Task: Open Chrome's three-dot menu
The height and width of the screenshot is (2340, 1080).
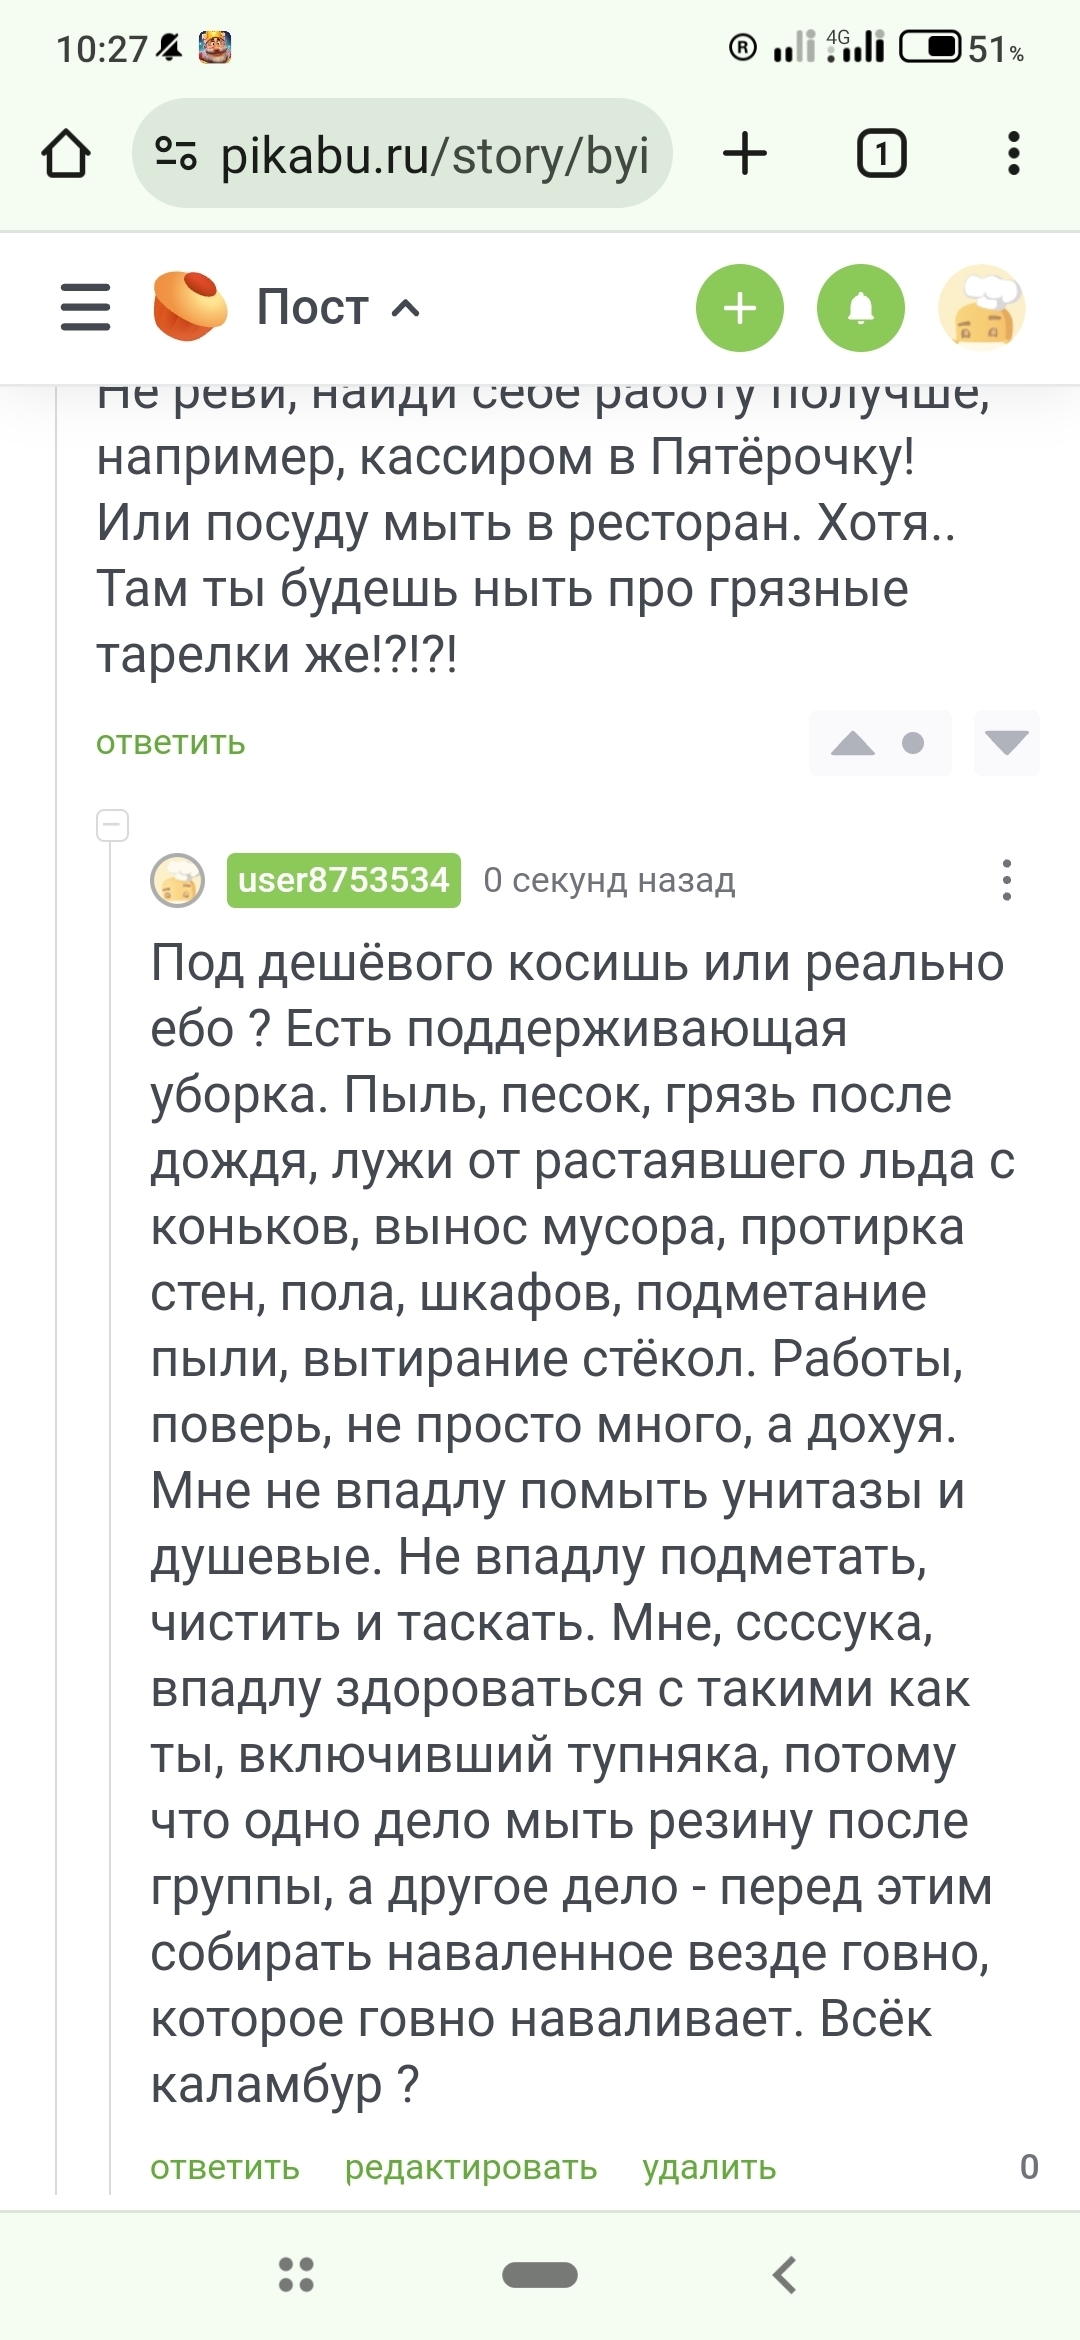Action: point(1013,155)
